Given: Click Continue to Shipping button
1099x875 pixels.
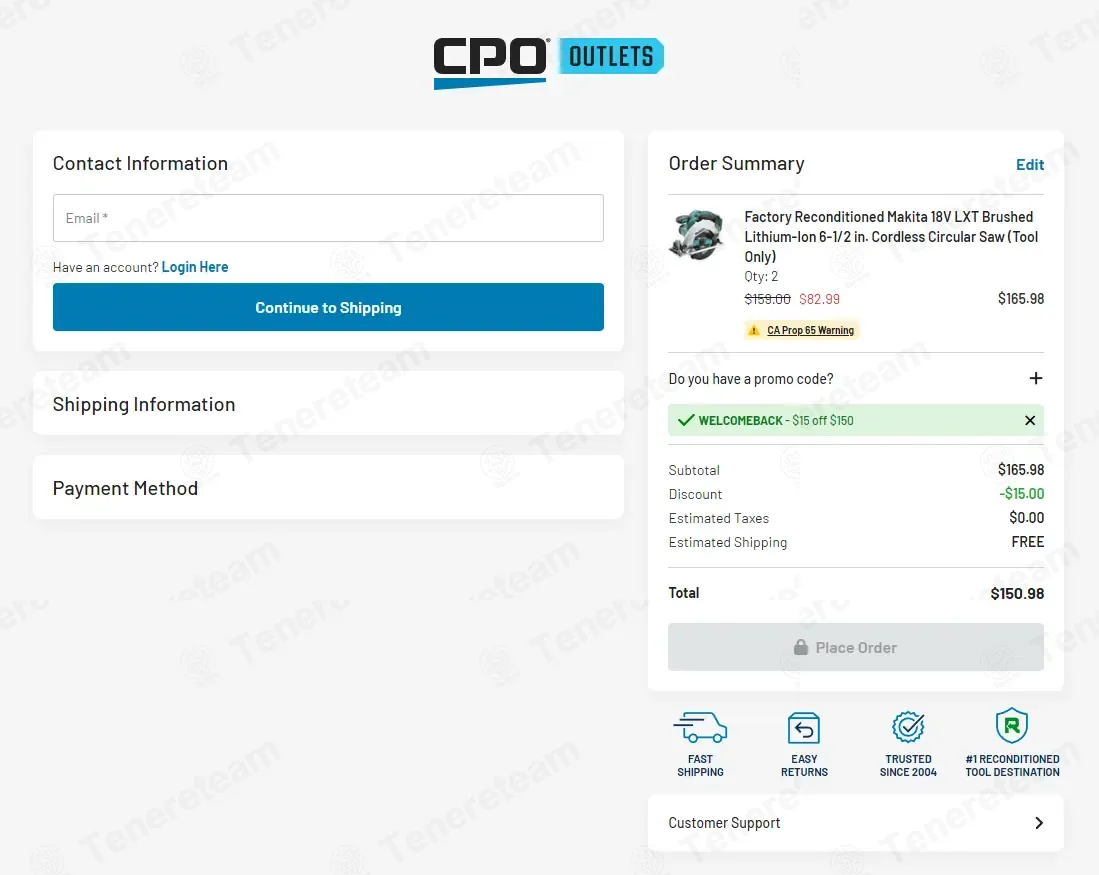Looking at the screenshot, I should coord(328,307).
